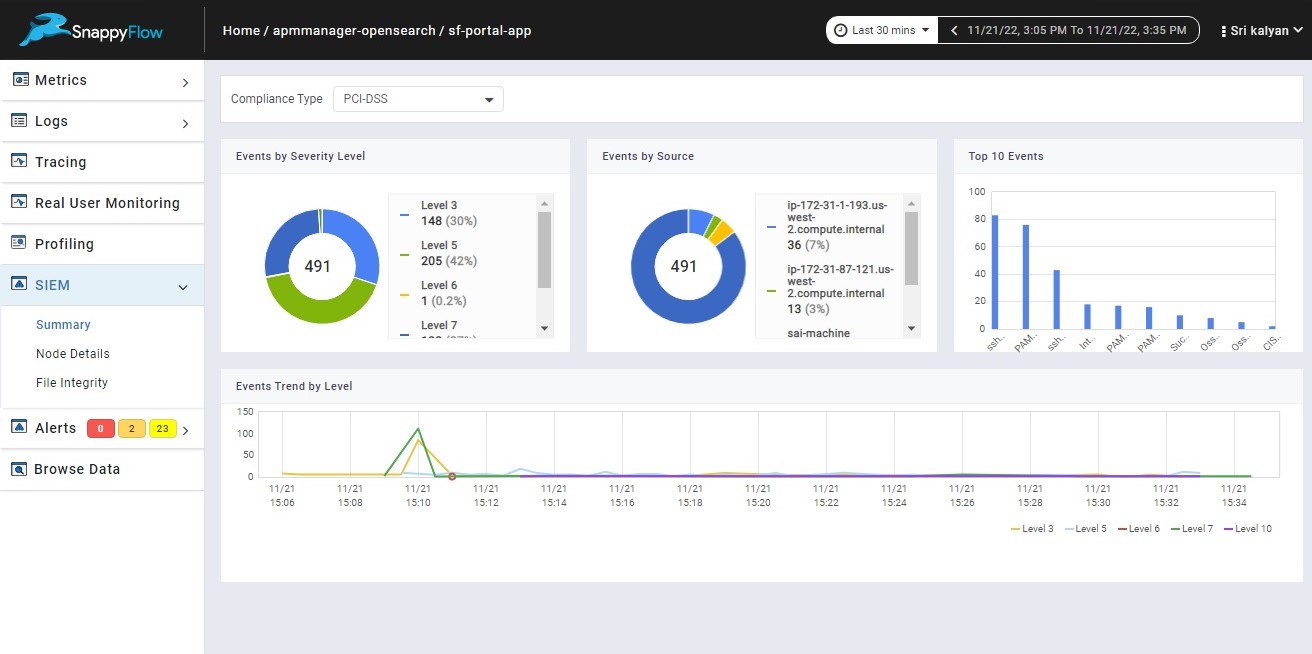Click the Alerts sidebar icon

(x=19, y=427)
